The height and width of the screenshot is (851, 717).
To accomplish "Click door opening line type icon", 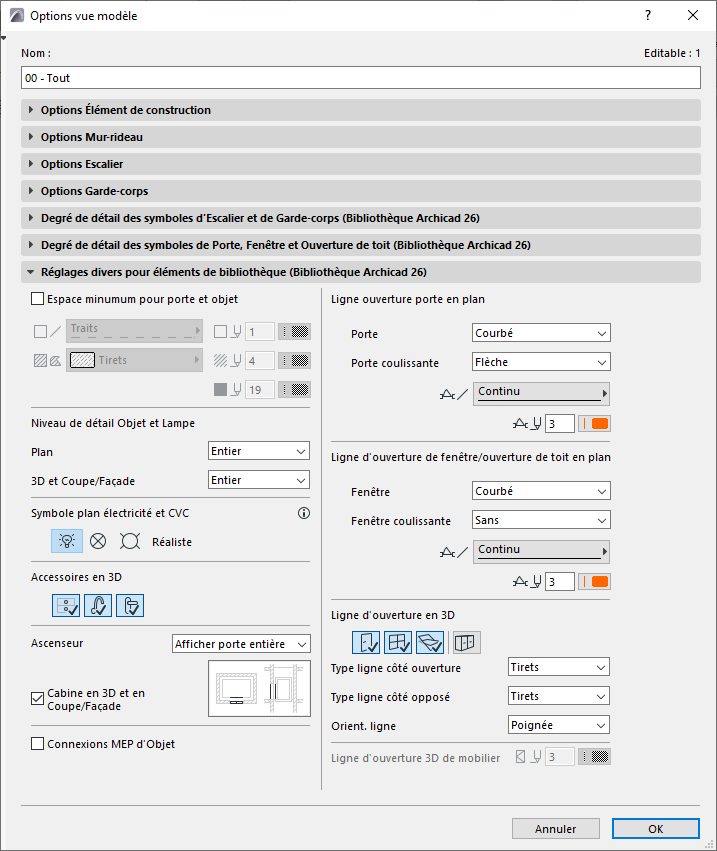I will pyautogui.click(x=454, y=395).
